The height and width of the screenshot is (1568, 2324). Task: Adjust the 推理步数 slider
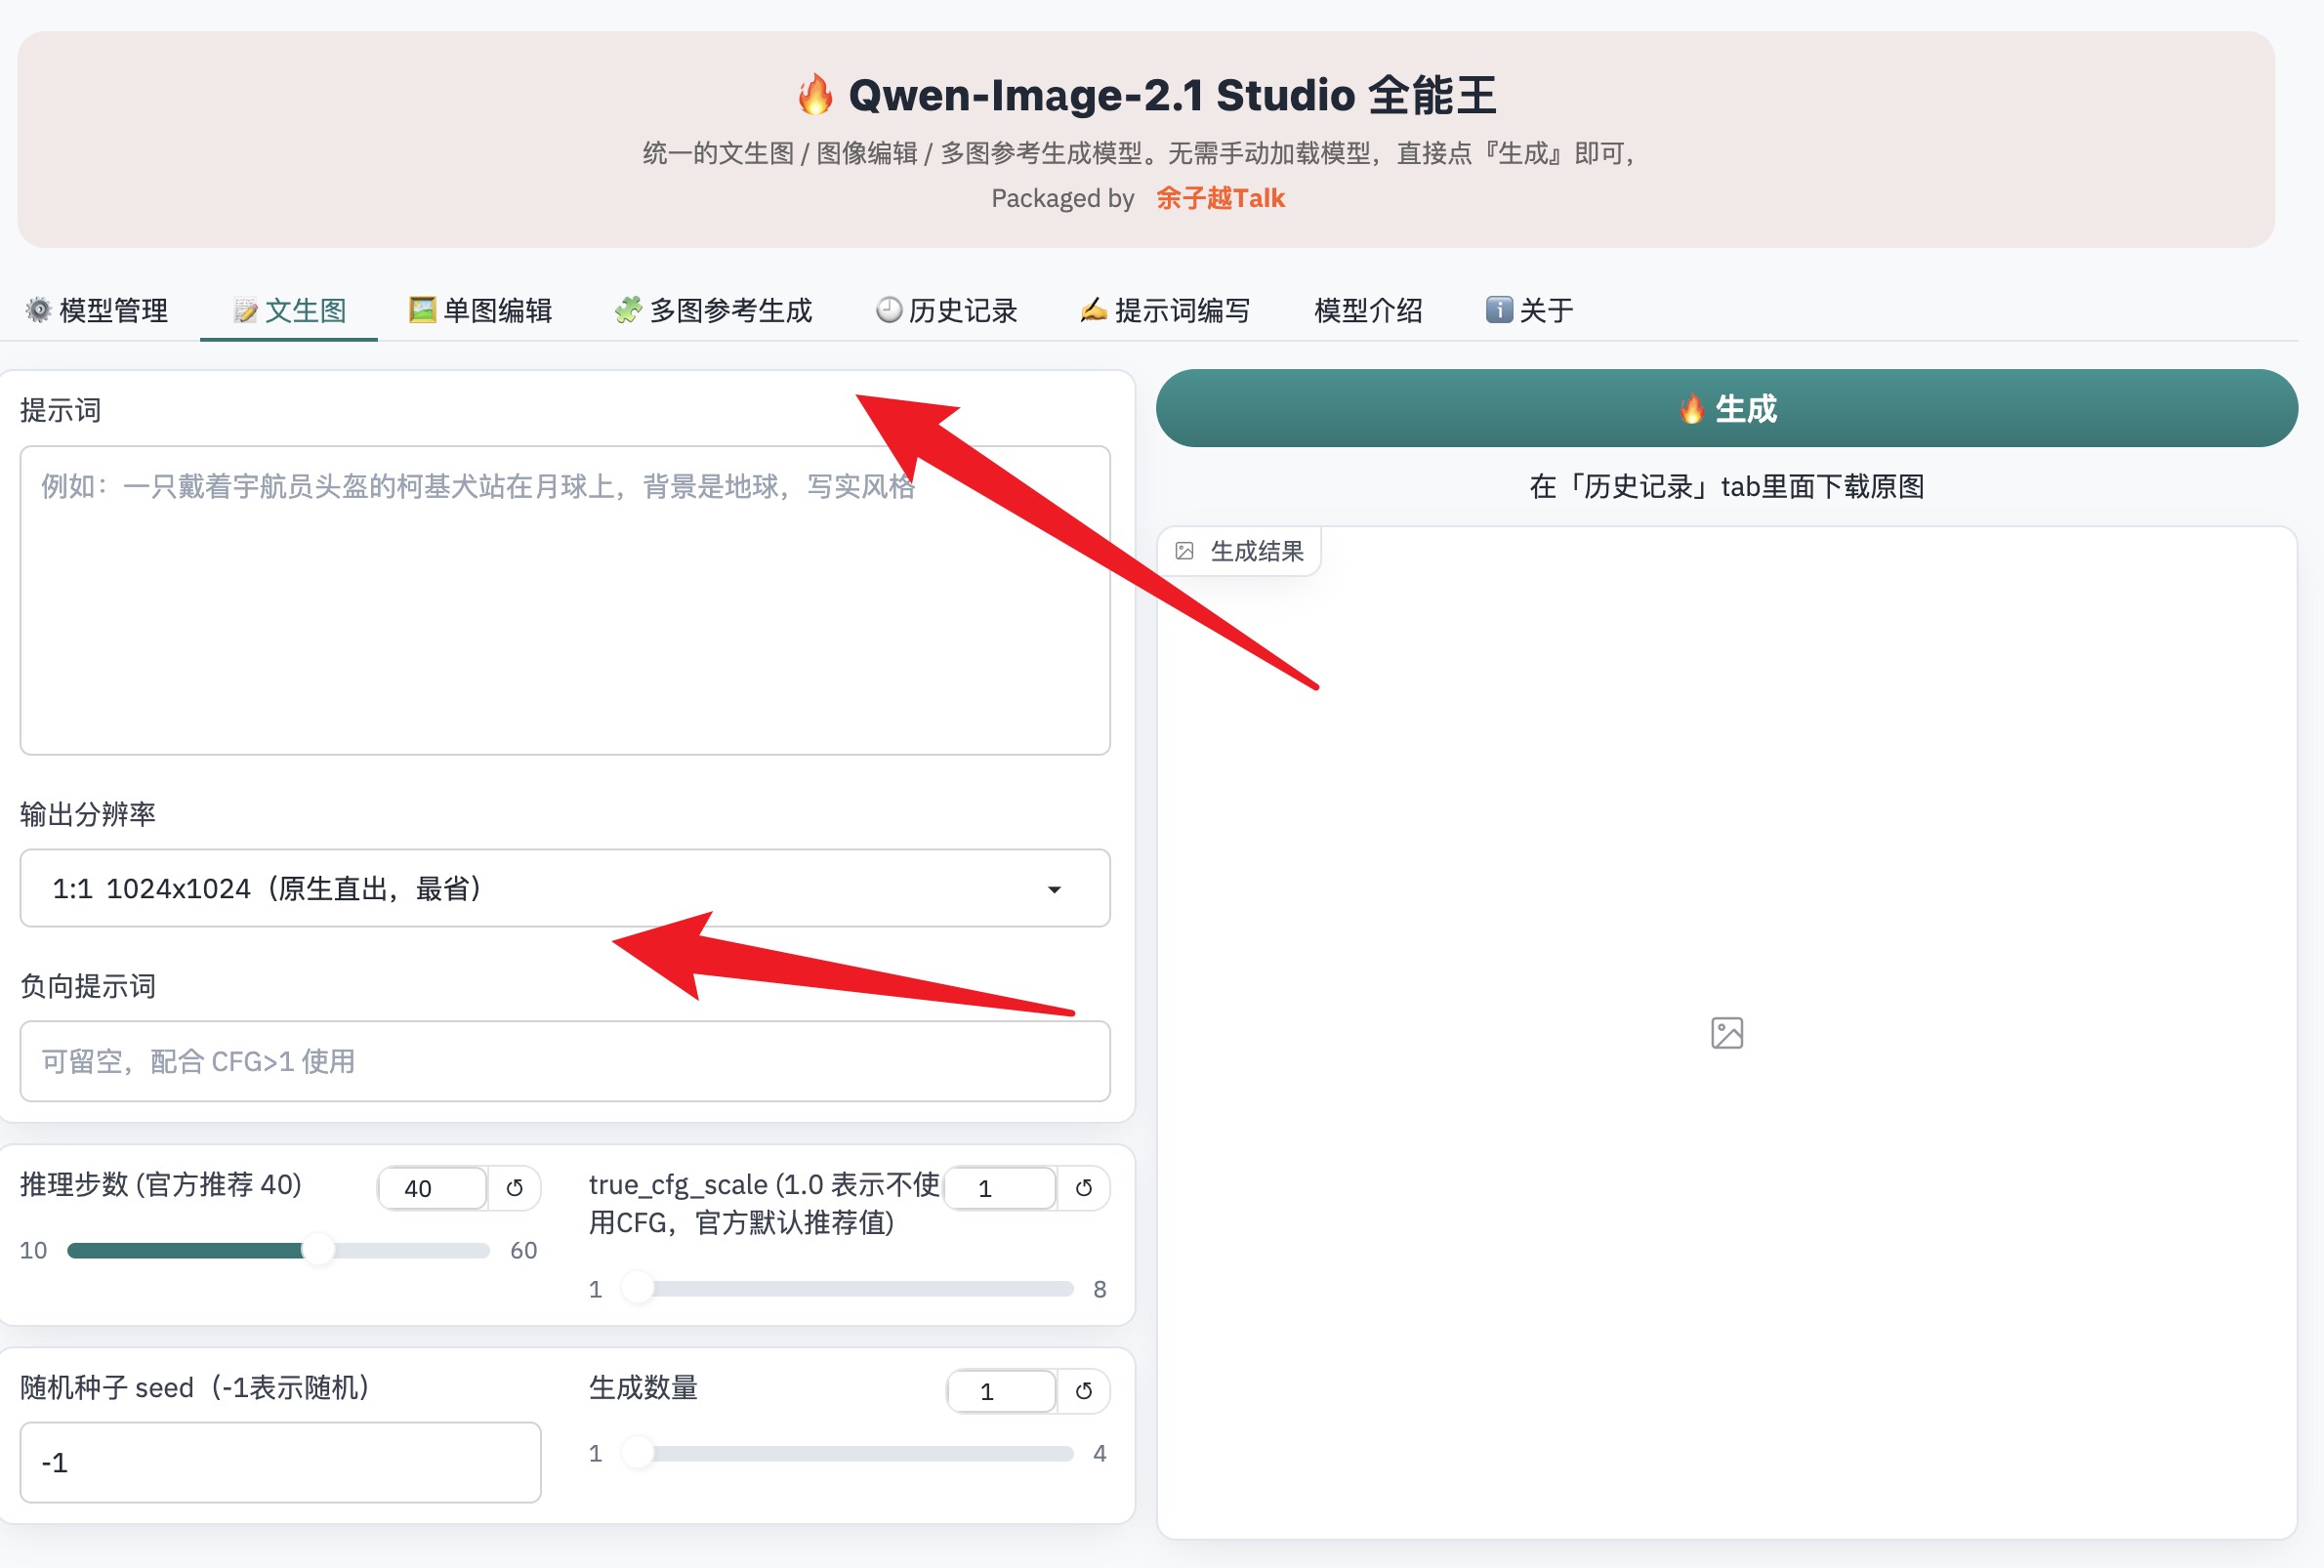coord(278,1250)
